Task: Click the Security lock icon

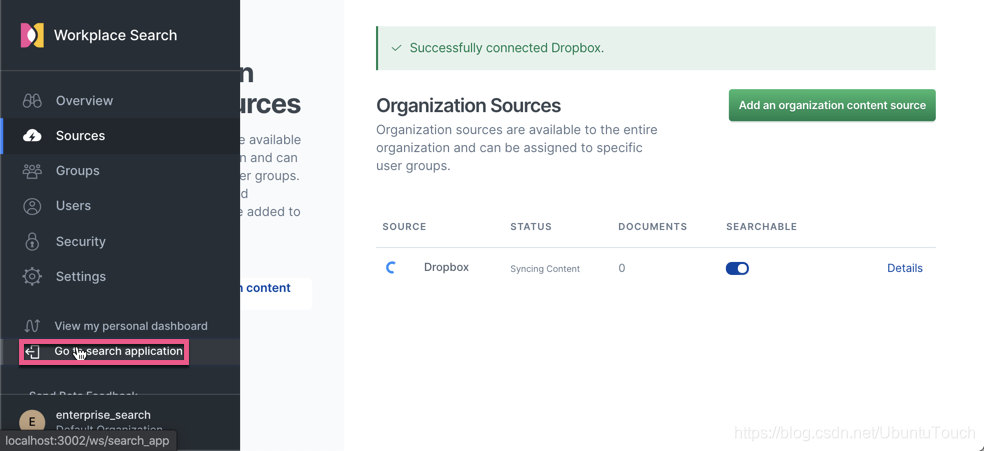Action: [x=32, y=241]
